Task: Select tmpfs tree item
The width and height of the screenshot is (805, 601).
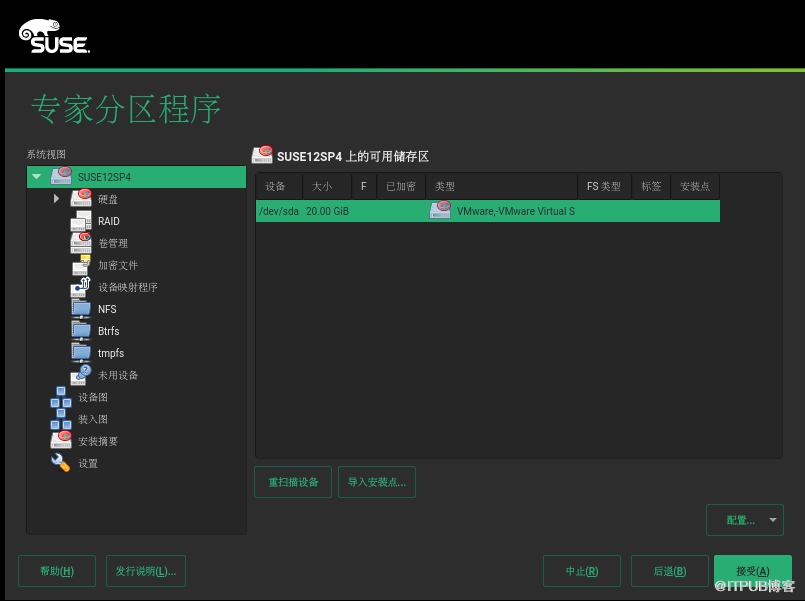Action: coord(111,354)
